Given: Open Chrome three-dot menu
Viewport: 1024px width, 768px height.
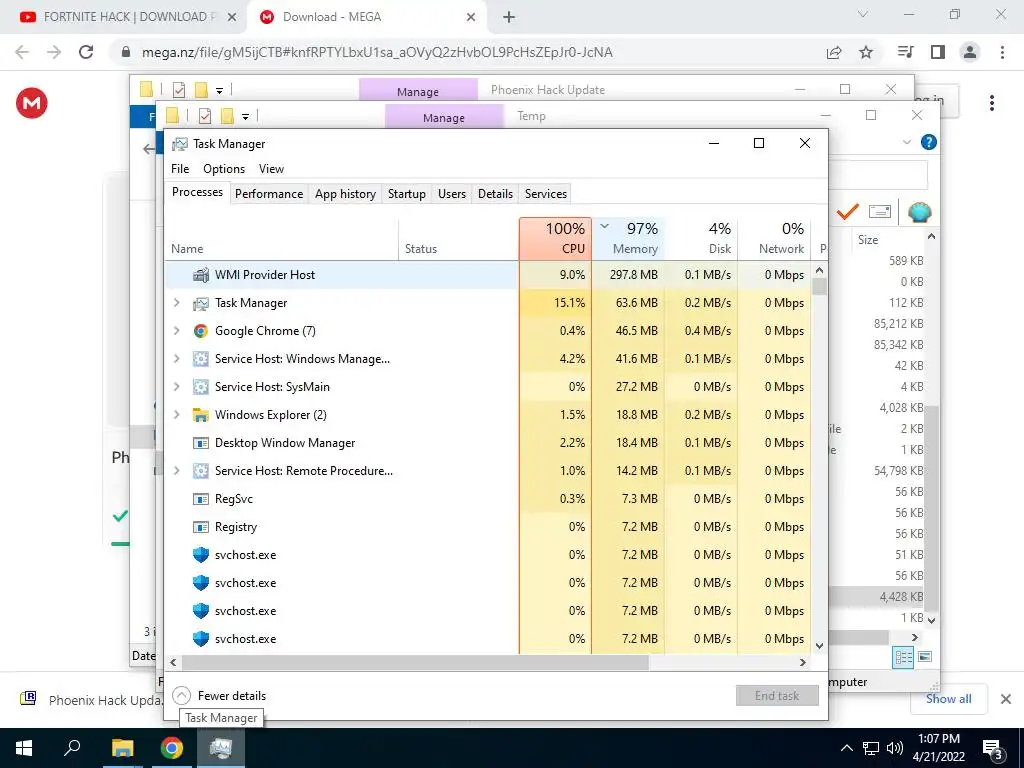Looking at the screenshot, I should pos(1002,52).
